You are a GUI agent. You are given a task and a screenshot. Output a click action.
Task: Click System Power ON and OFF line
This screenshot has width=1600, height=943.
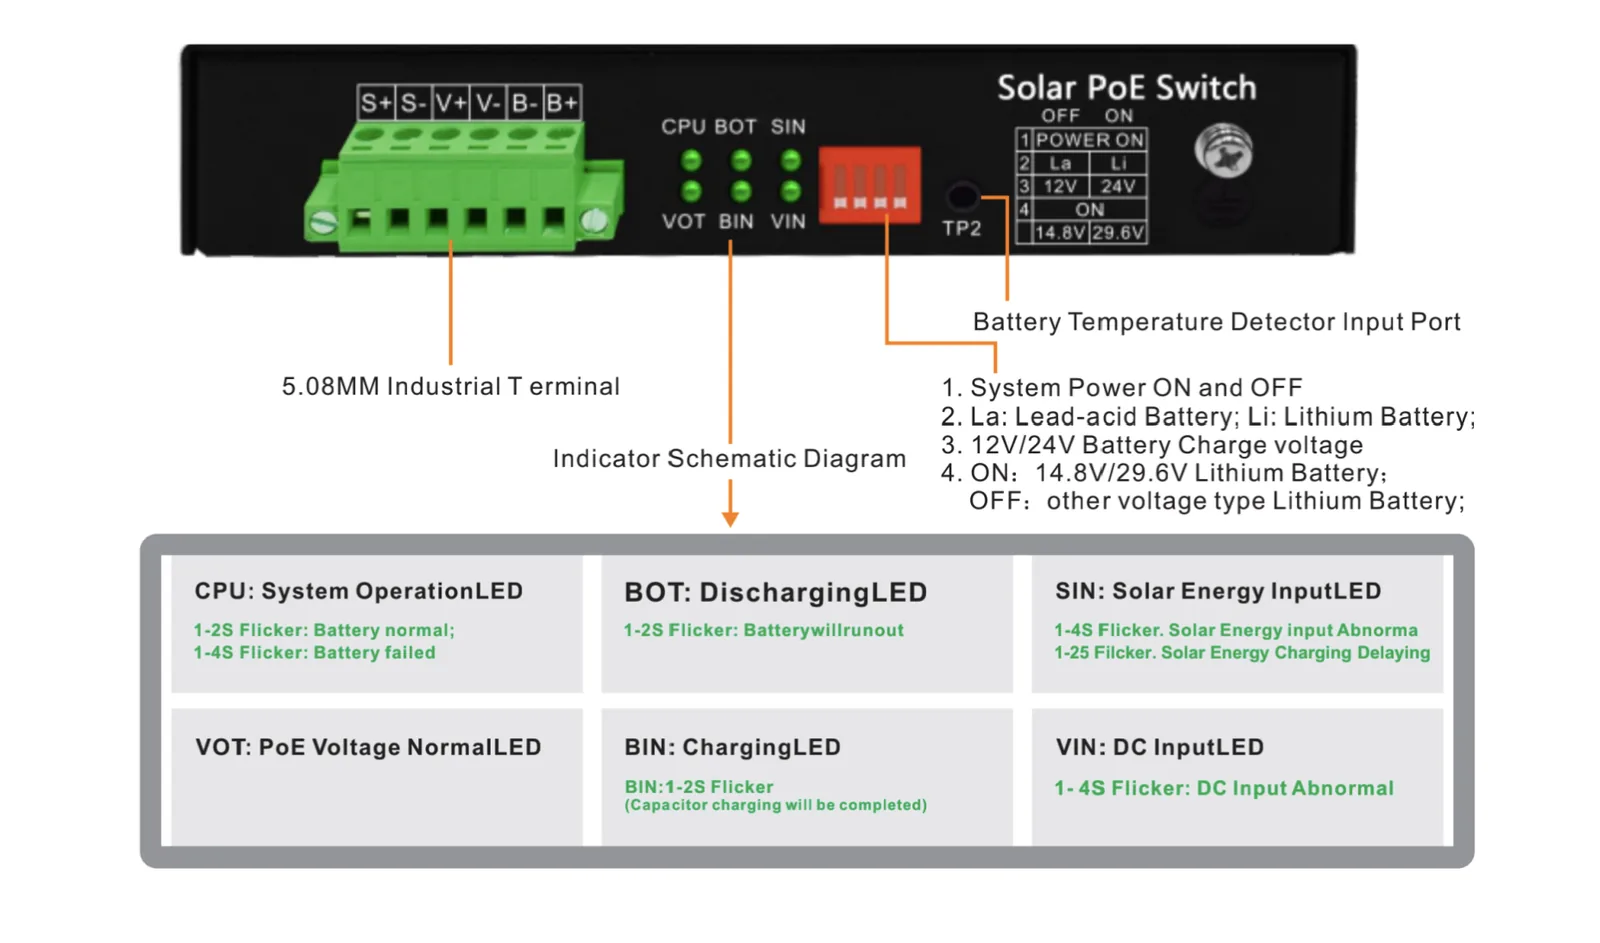point(1121,388)
